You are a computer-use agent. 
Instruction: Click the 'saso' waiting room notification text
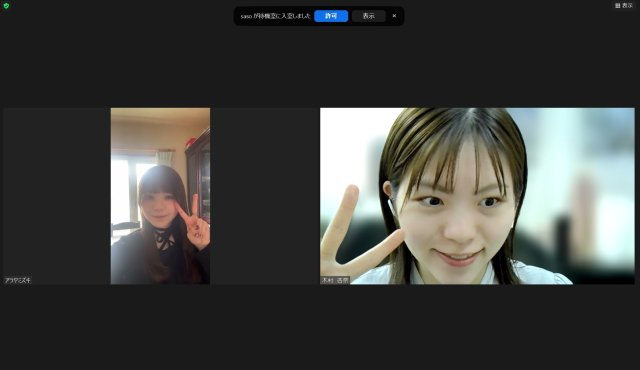point(276,16)
